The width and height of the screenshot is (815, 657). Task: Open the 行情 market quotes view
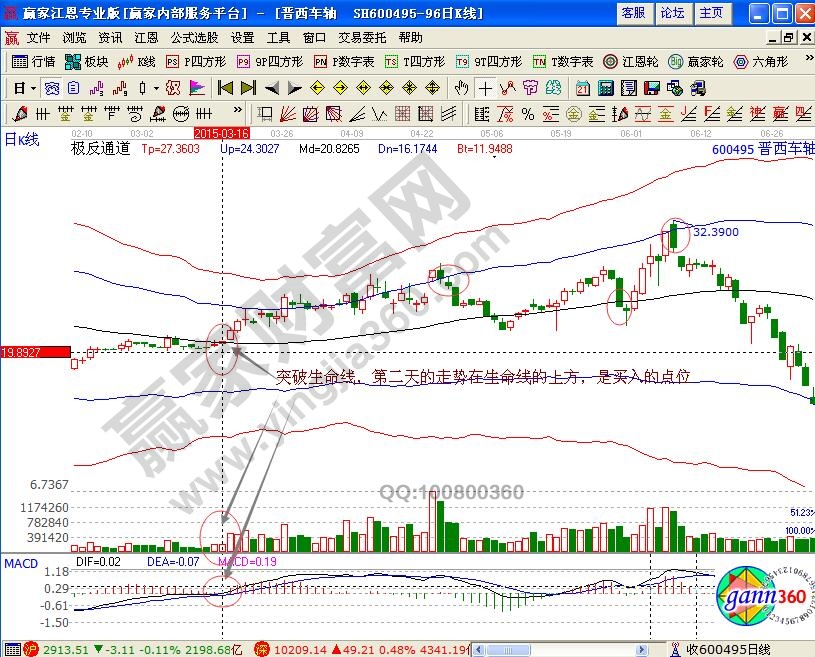click(33, 62)
